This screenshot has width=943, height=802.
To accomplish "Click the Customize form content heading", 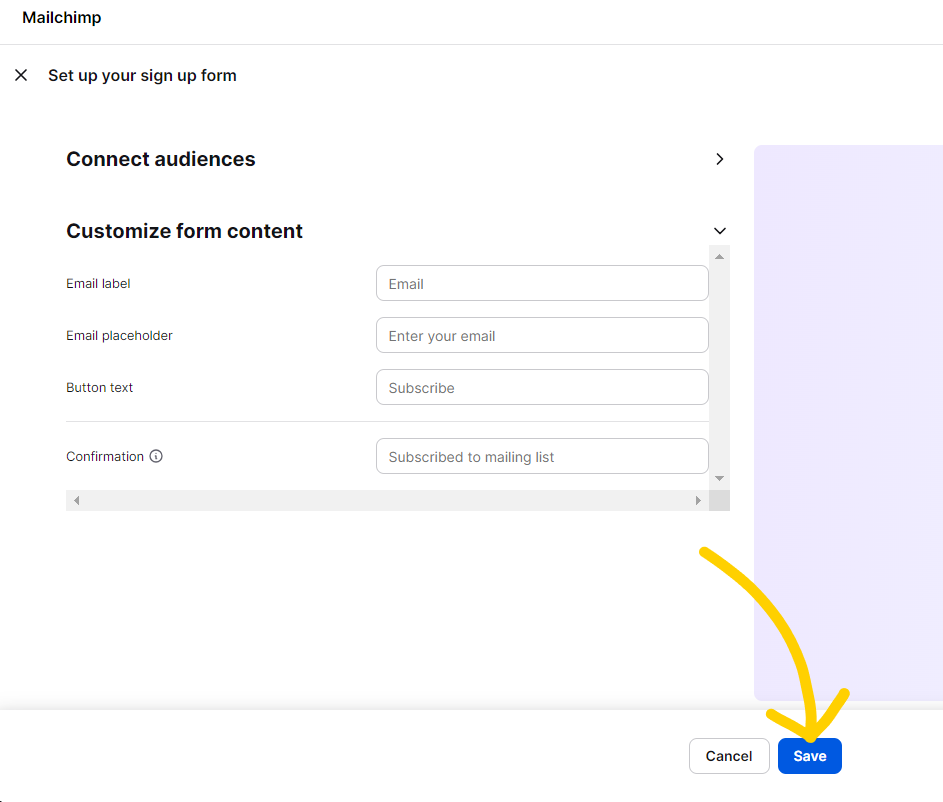I will pyautogui.click(x=184, y=231).
